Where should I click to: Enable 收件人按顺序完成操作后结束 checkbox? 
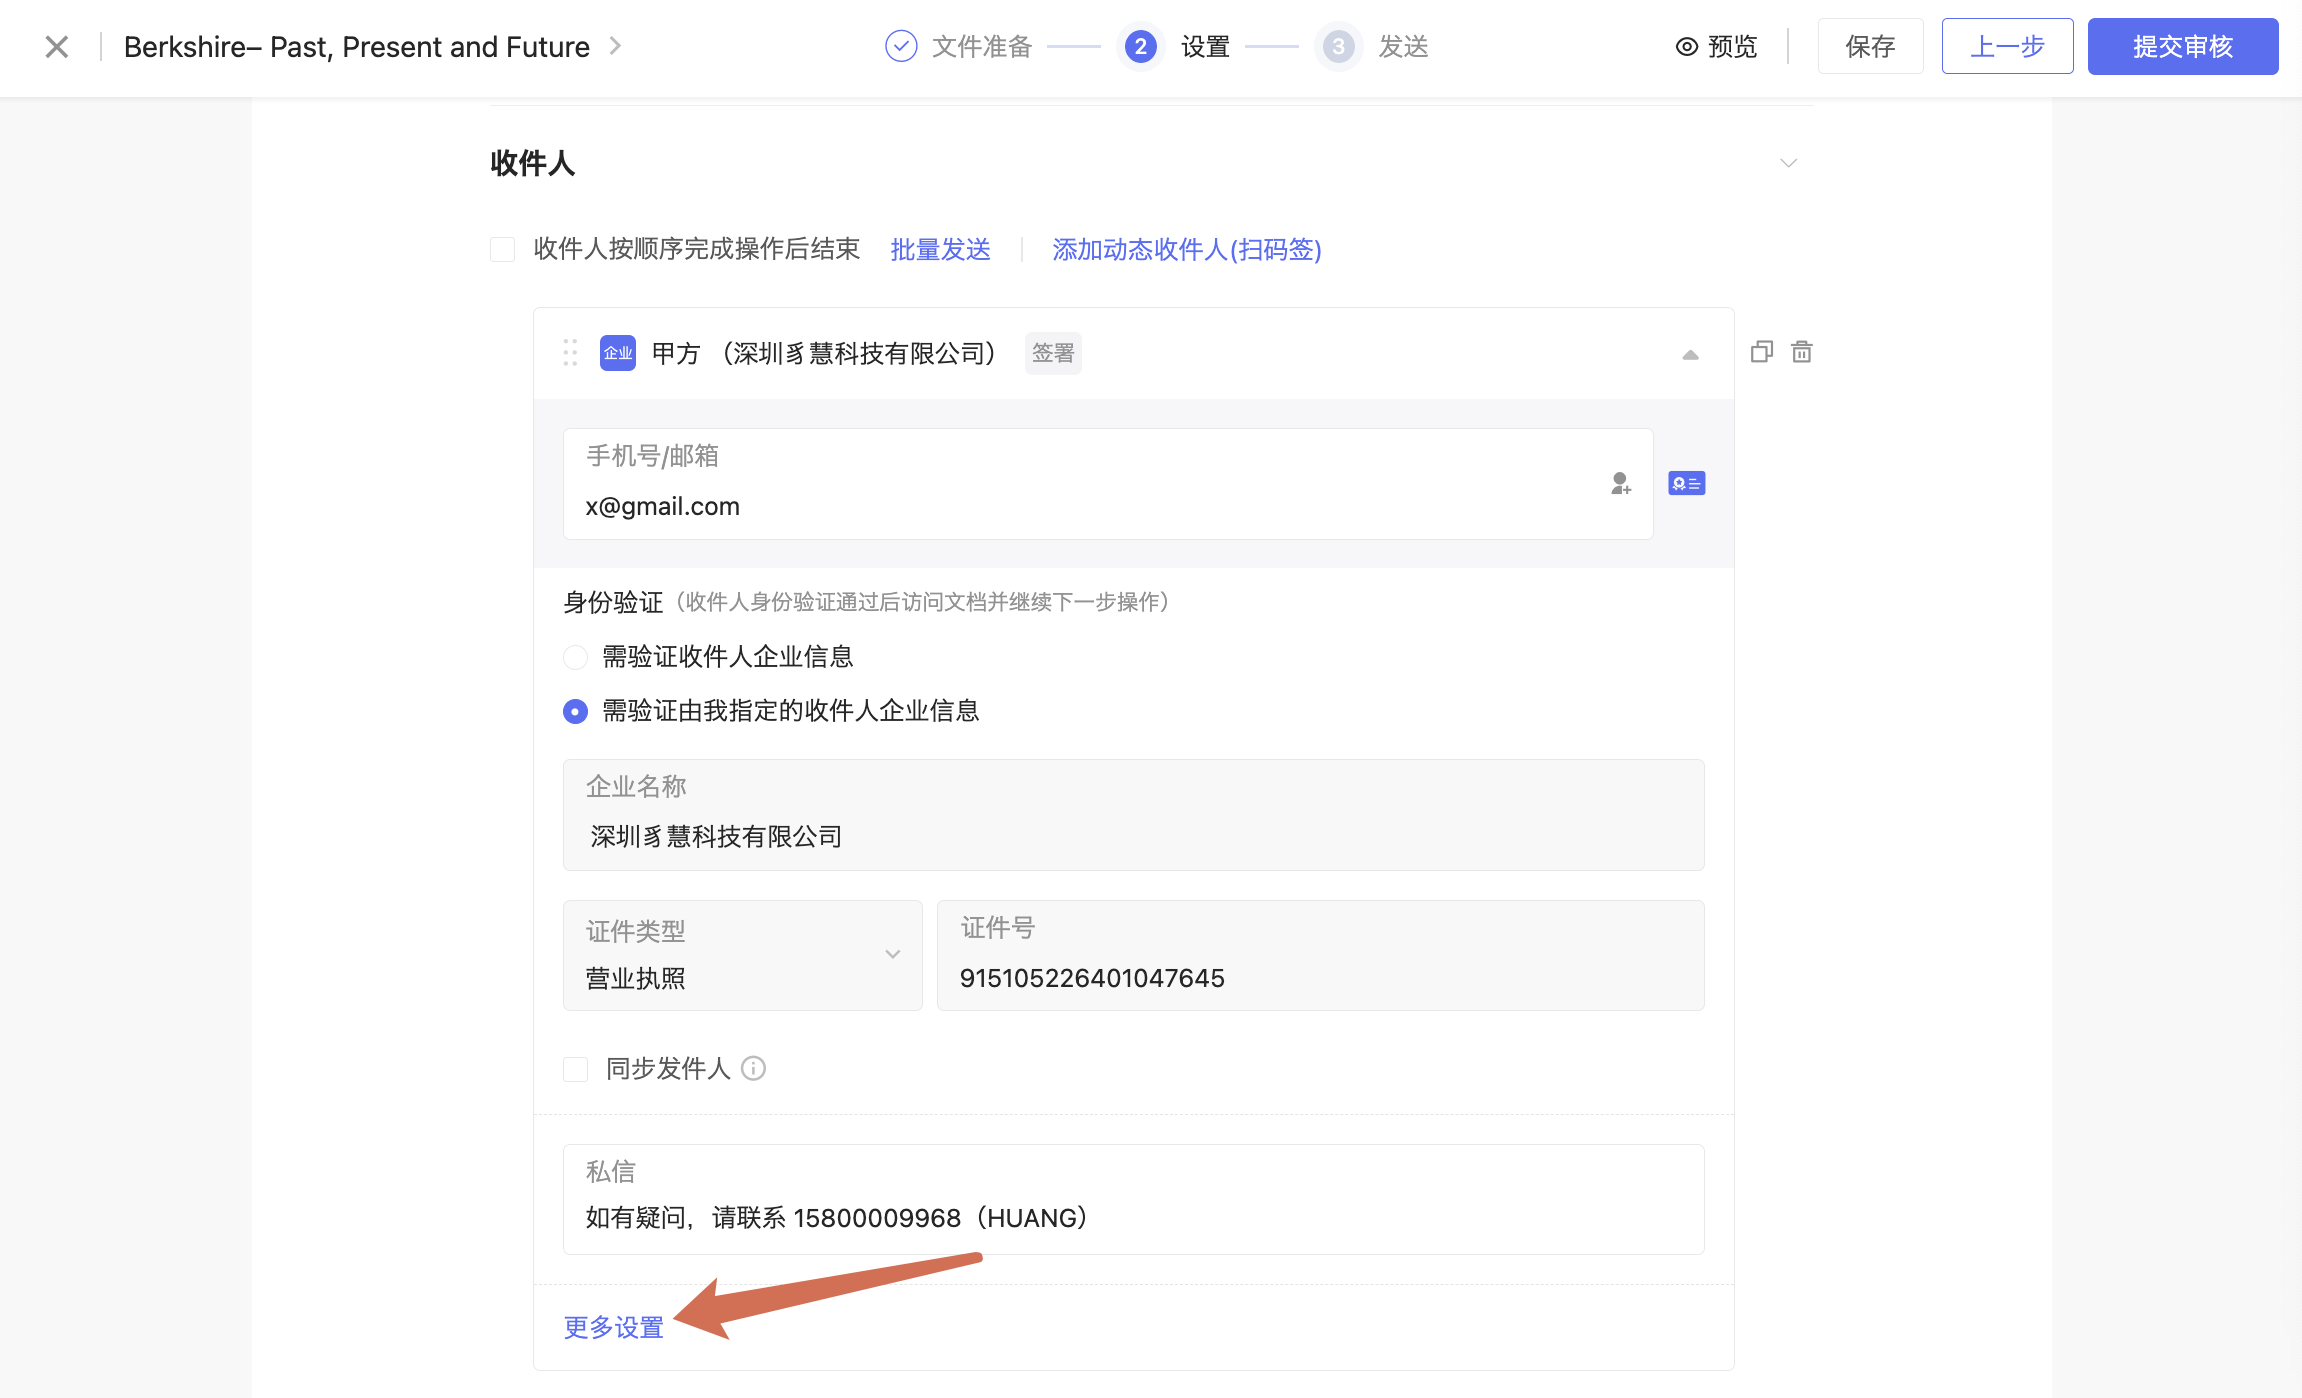point(502,249)
